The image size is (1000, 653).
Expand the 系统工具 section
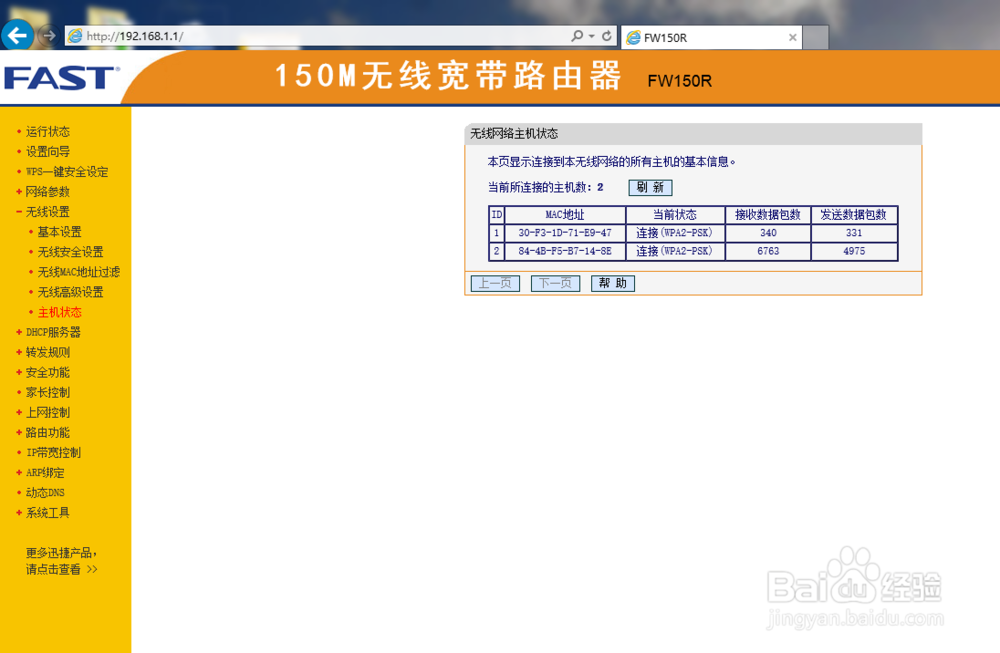(47, 512)
